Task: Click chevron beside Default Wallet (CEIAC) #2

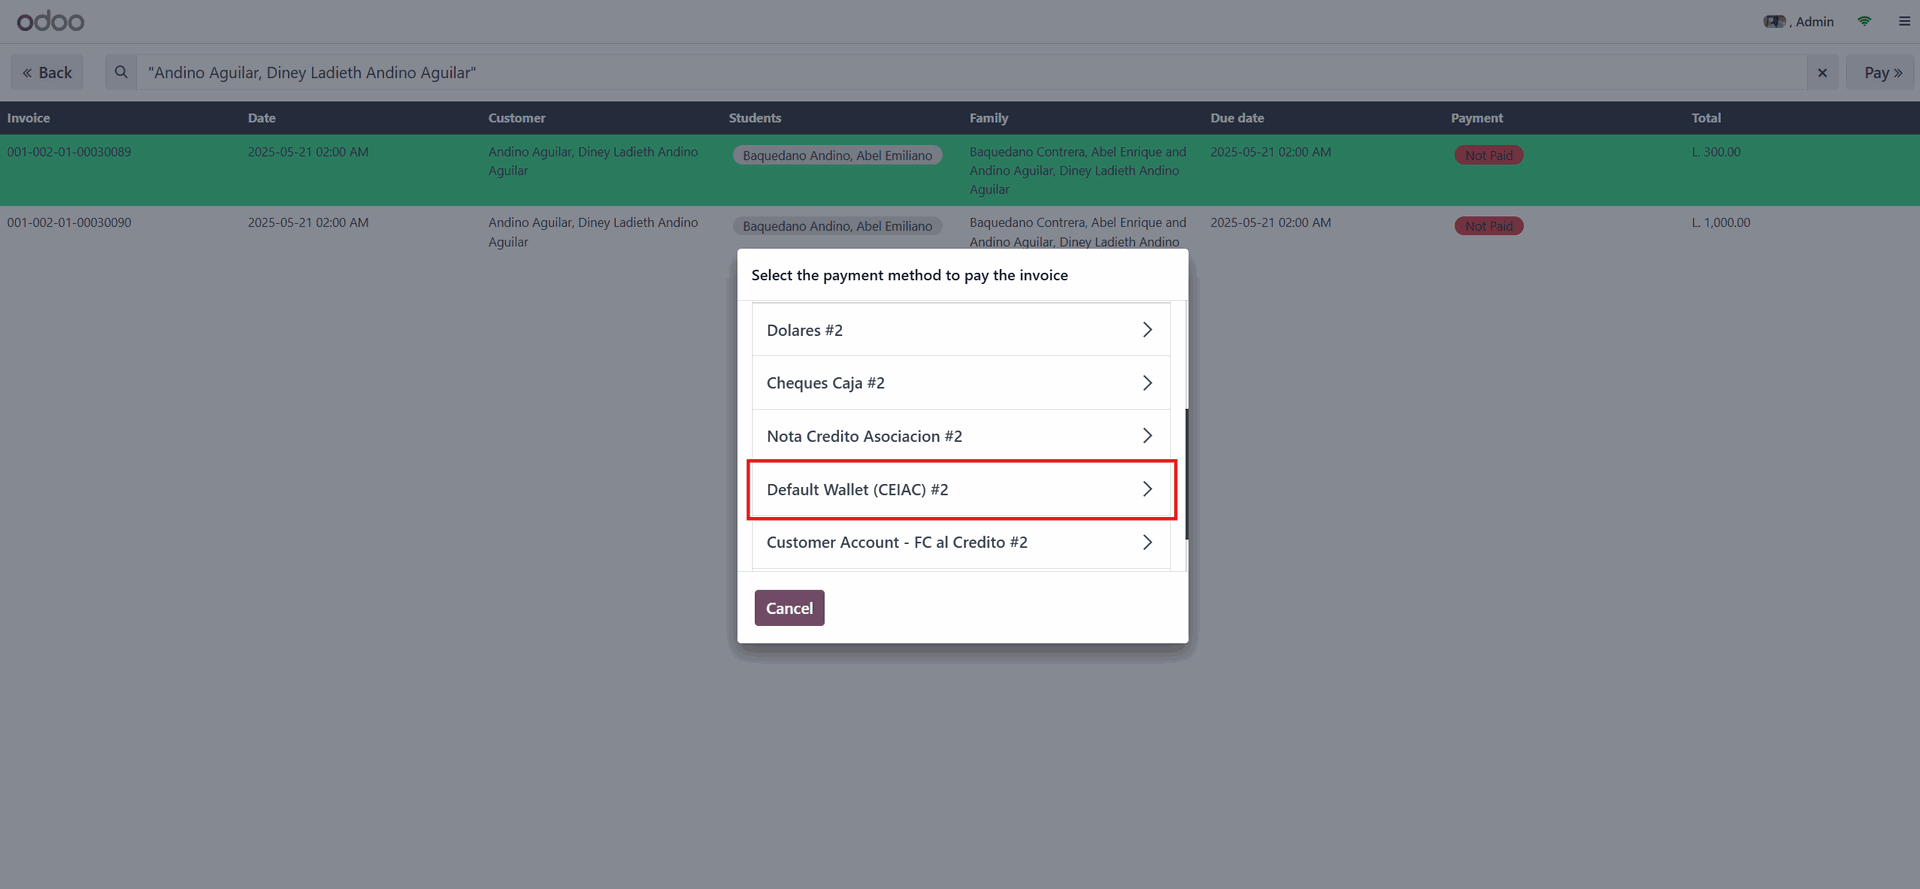Action: [1147, 489]
